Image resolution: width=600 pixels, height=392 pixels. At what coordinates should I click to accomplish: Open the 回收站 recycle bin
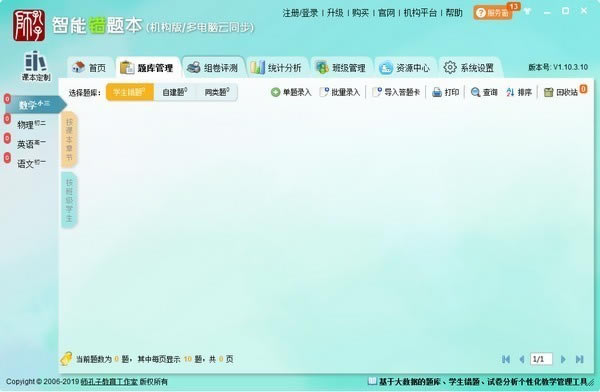(x=561, y=92)
